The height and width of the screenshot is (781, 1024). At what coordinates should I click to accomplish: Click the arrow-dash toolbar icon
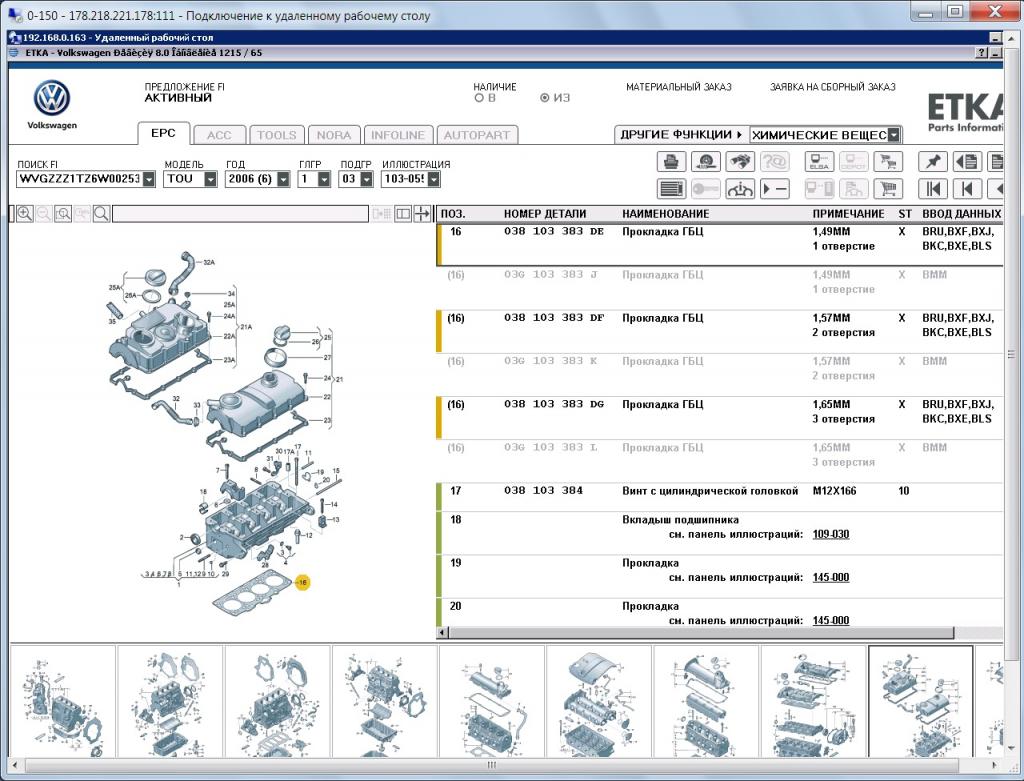pos(775,189)
